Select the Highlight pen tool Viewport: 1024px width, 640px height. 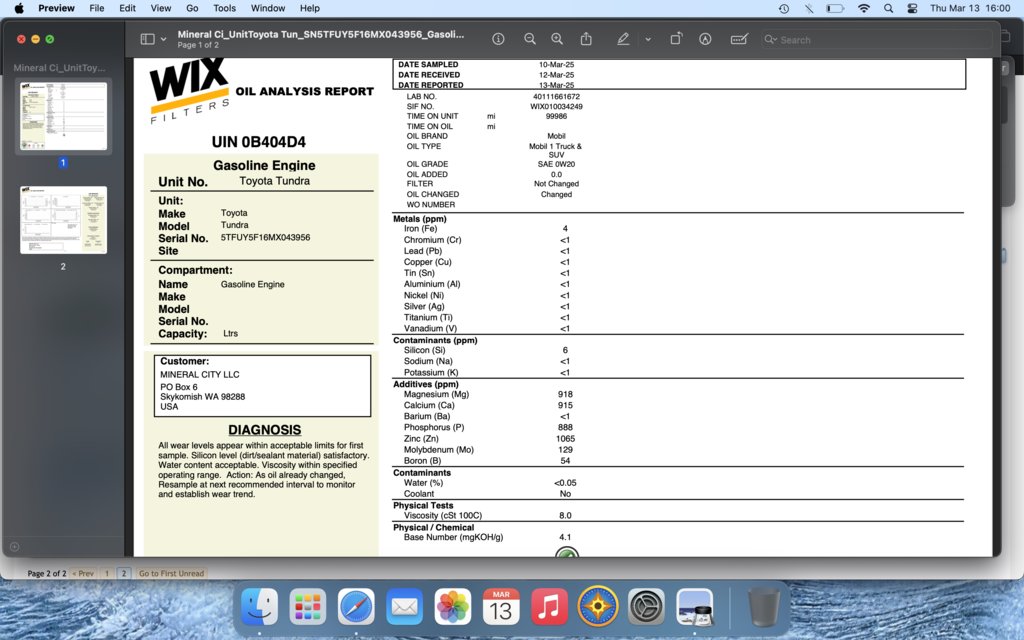[x=623, y=39]
